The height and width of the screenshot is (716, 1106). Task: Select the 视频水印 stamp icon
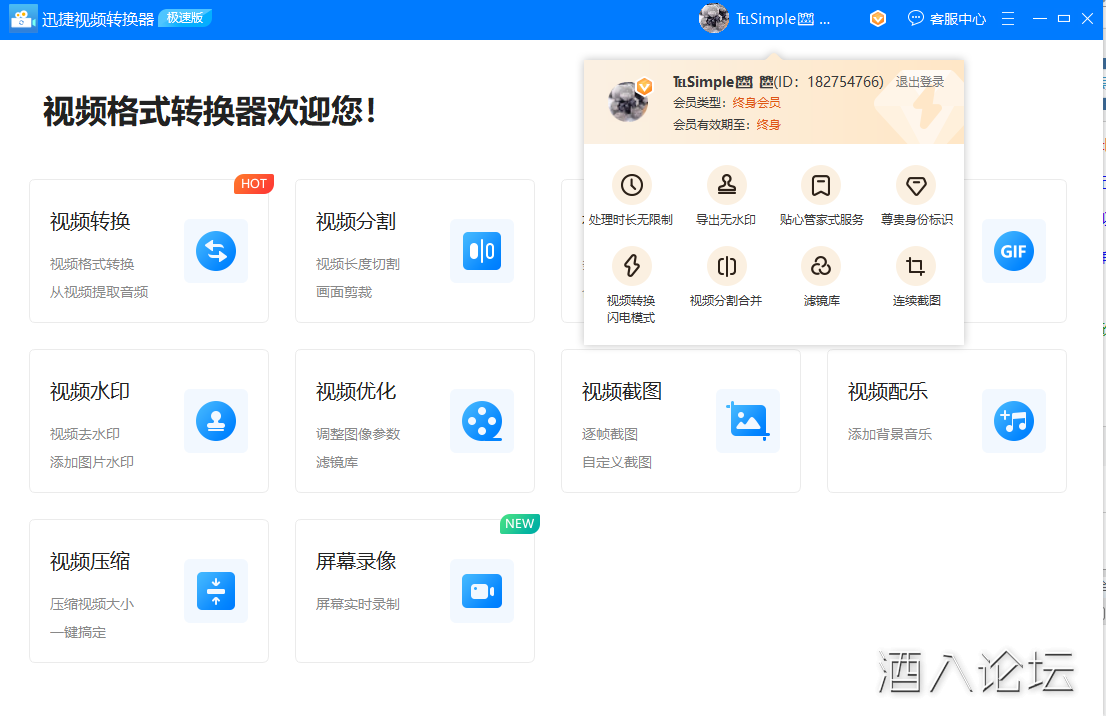(216, 421)
